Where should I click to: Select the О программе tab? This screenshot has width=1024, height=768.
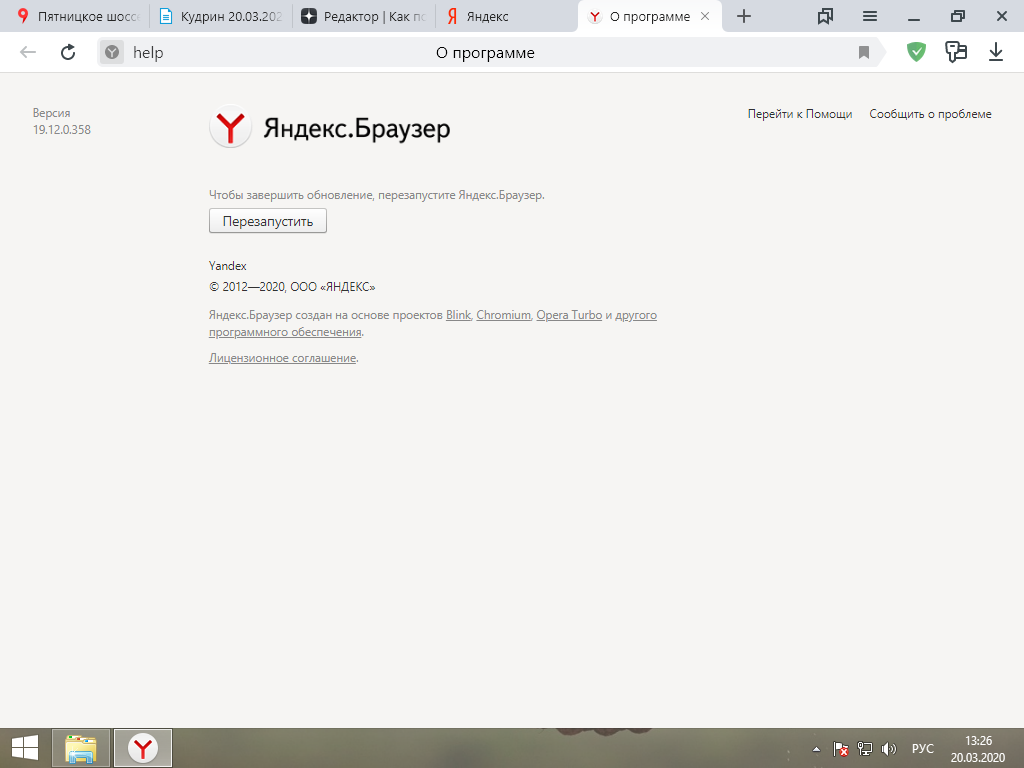pyautogui.click(x=650, y=16)
